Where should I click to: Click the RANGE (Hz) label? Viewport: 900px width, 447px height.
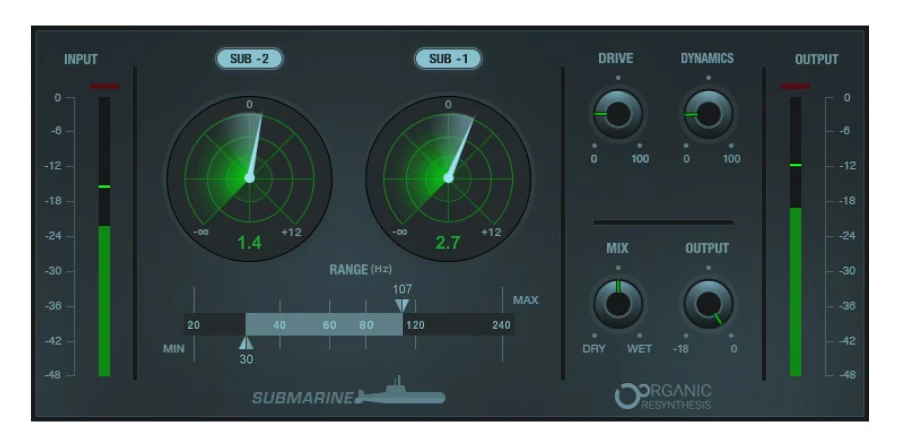pyautogui.click(x=360, y=270)
